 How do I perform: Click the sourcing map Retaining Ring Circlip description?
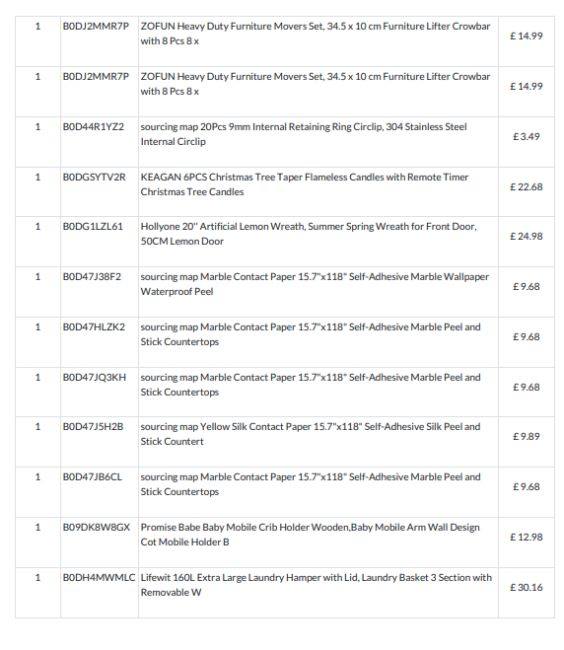(303, 134)
